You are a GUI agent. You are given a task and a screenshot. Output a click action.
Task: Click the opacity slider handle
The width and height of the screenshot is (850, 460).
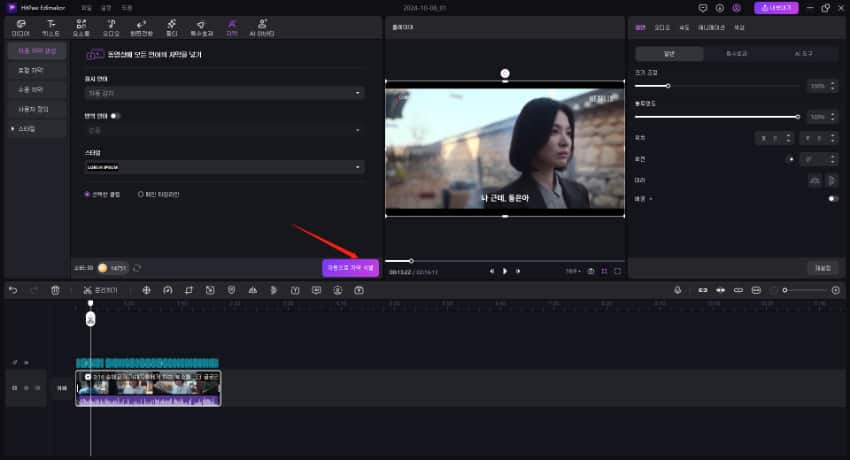[797, 117]
